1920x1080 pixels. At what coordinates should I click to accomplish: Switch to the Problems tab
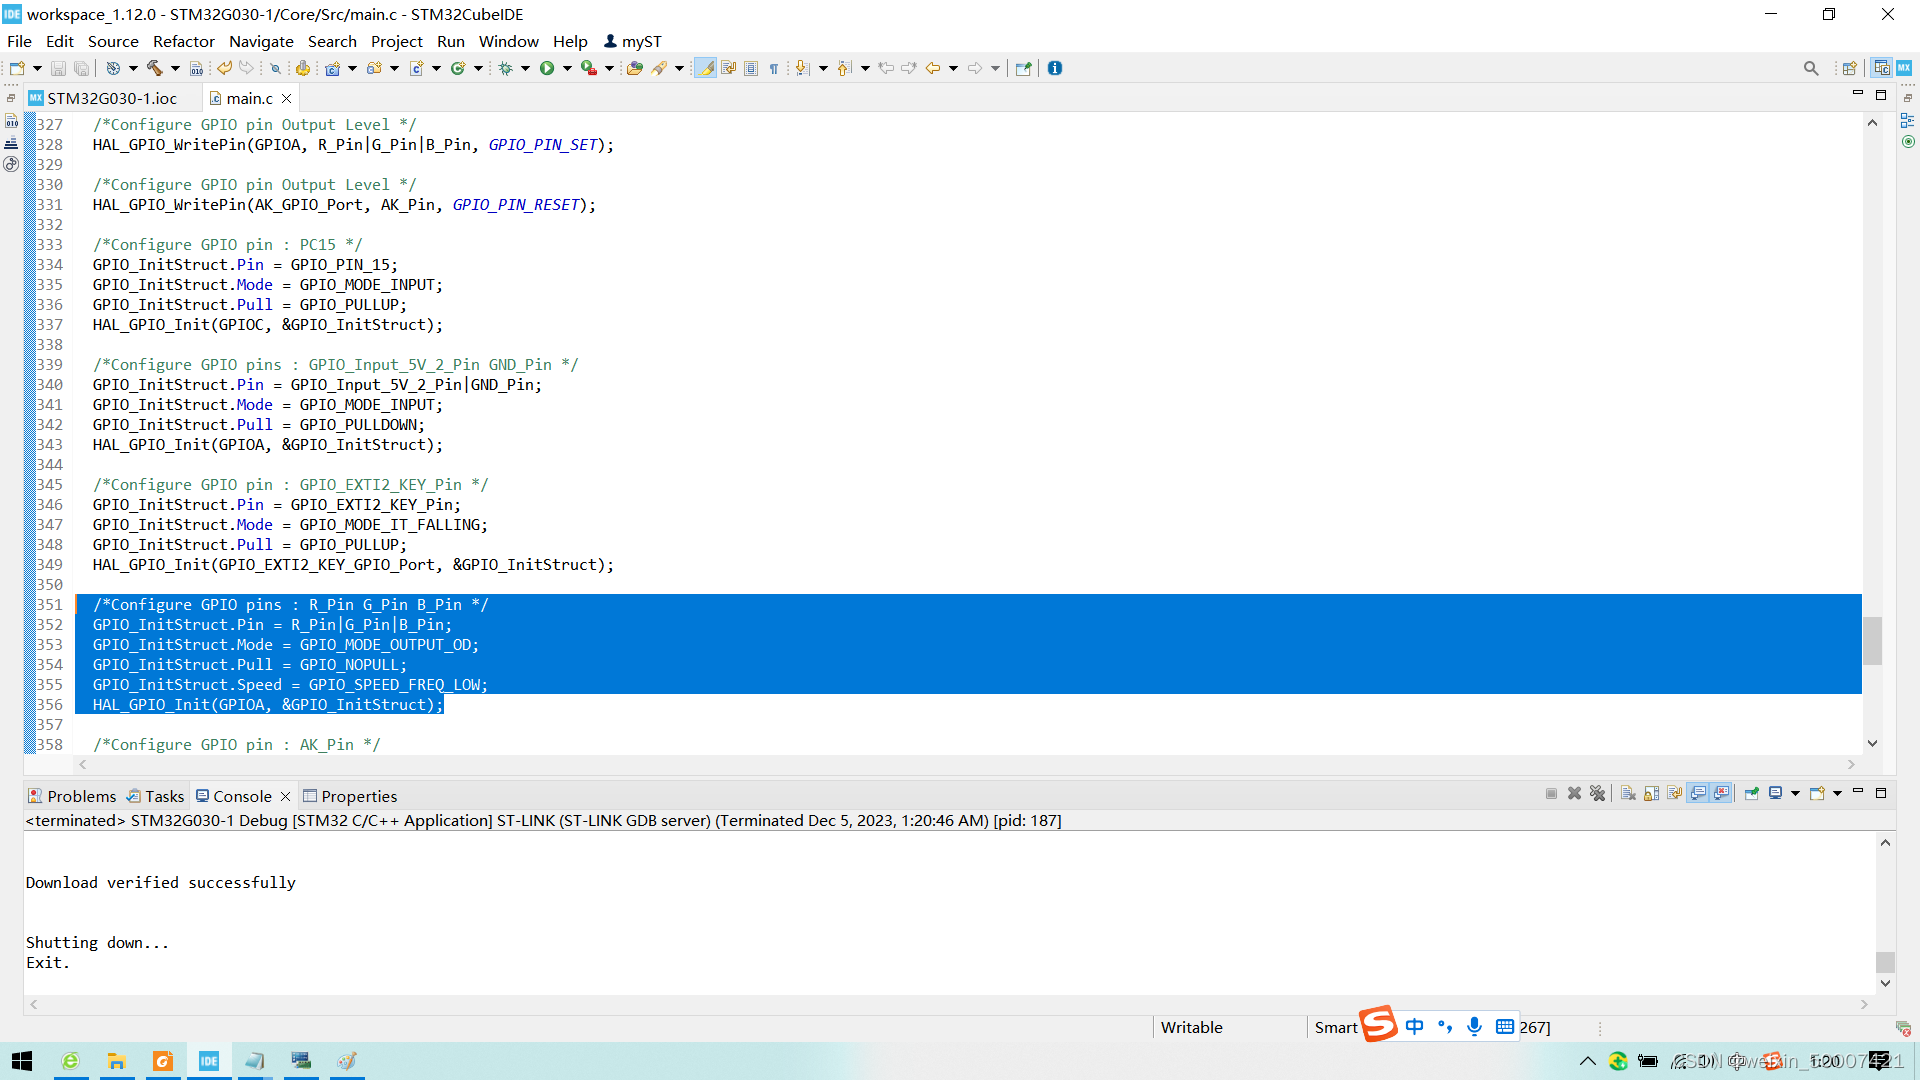(72, 796)
